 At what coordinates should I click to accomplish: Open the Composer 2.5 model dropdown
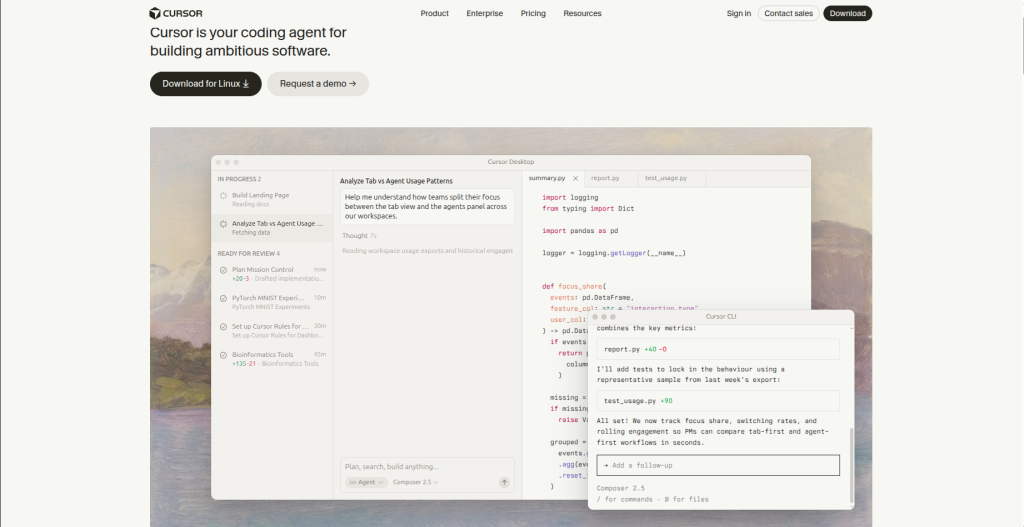(x=415, y=483)
